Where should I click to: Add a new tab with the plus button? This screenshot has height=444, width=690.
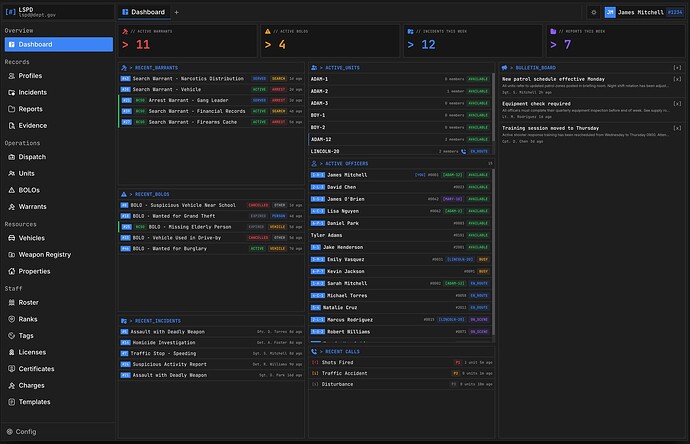(176, 12)
